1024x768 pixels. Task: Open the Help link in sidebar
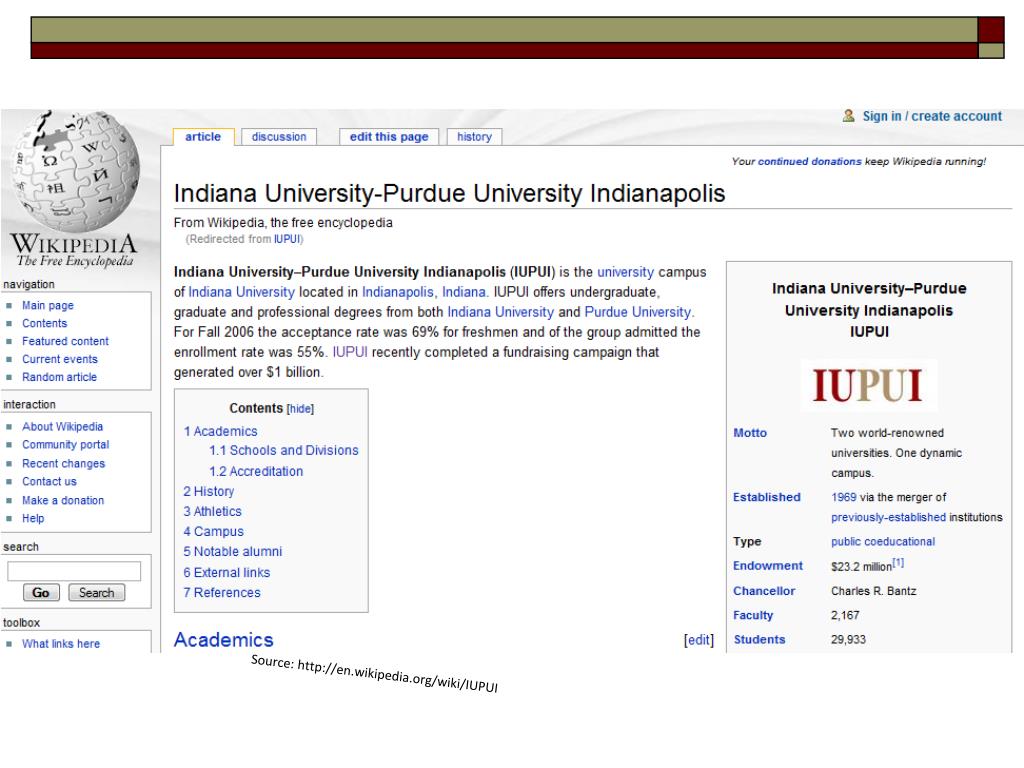tap(33, 519)
